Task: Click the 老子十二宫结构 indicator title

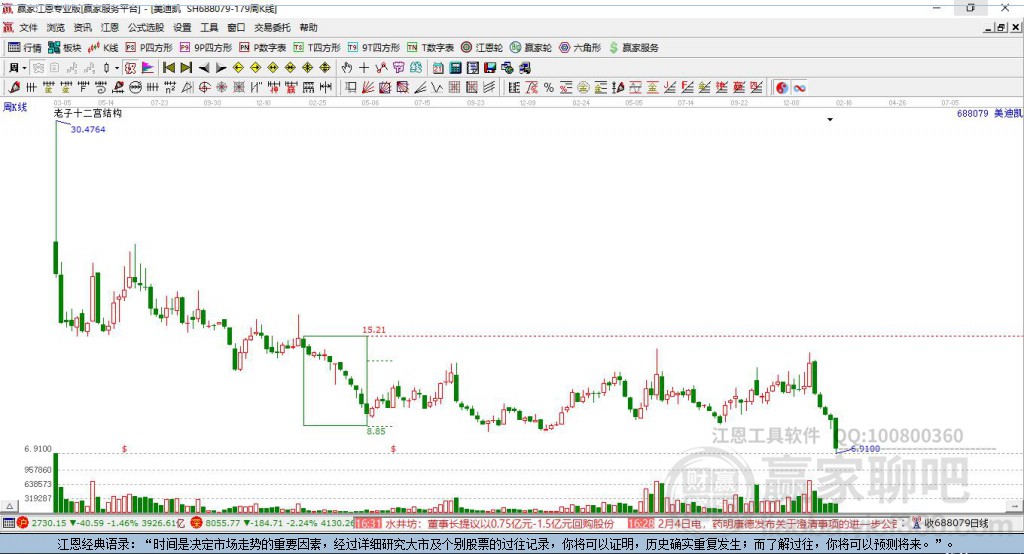Action: tap(88, 113)
